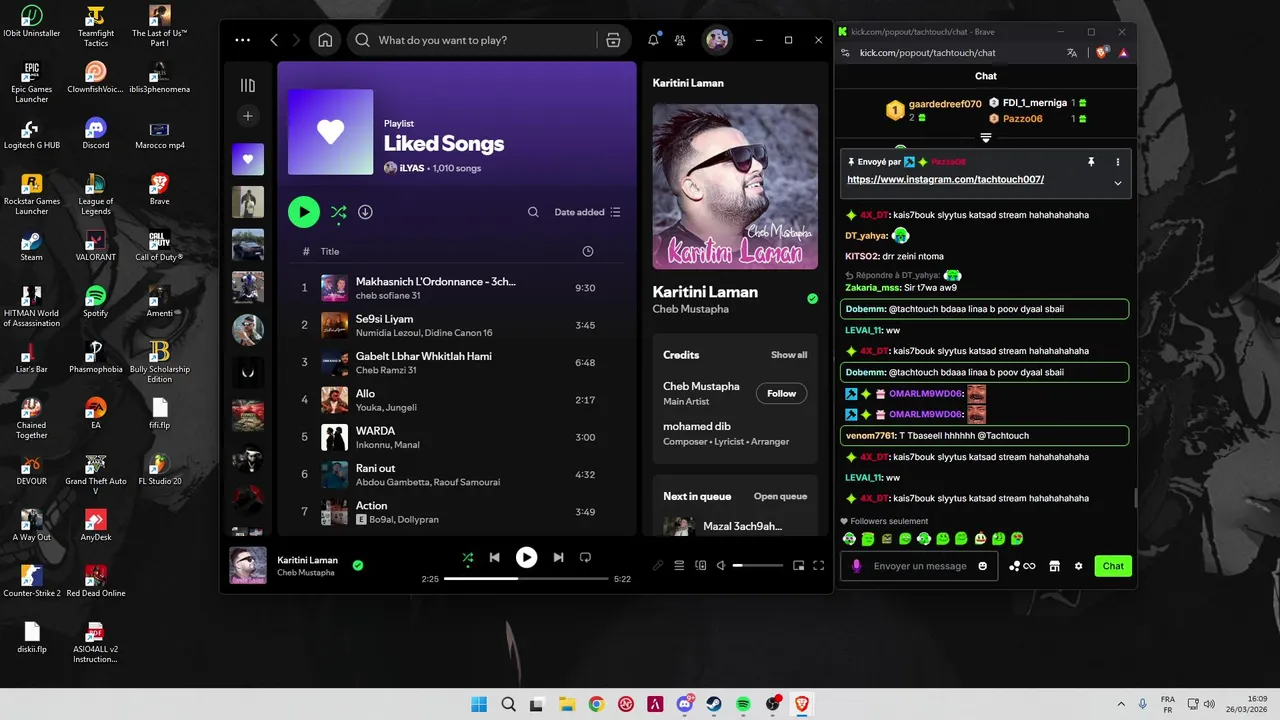Viewport: 1280px width, 720px height.
Task: Open iLYAS profile link under Liked Songs
Action: pyautogui.click(x=412, y=168)
